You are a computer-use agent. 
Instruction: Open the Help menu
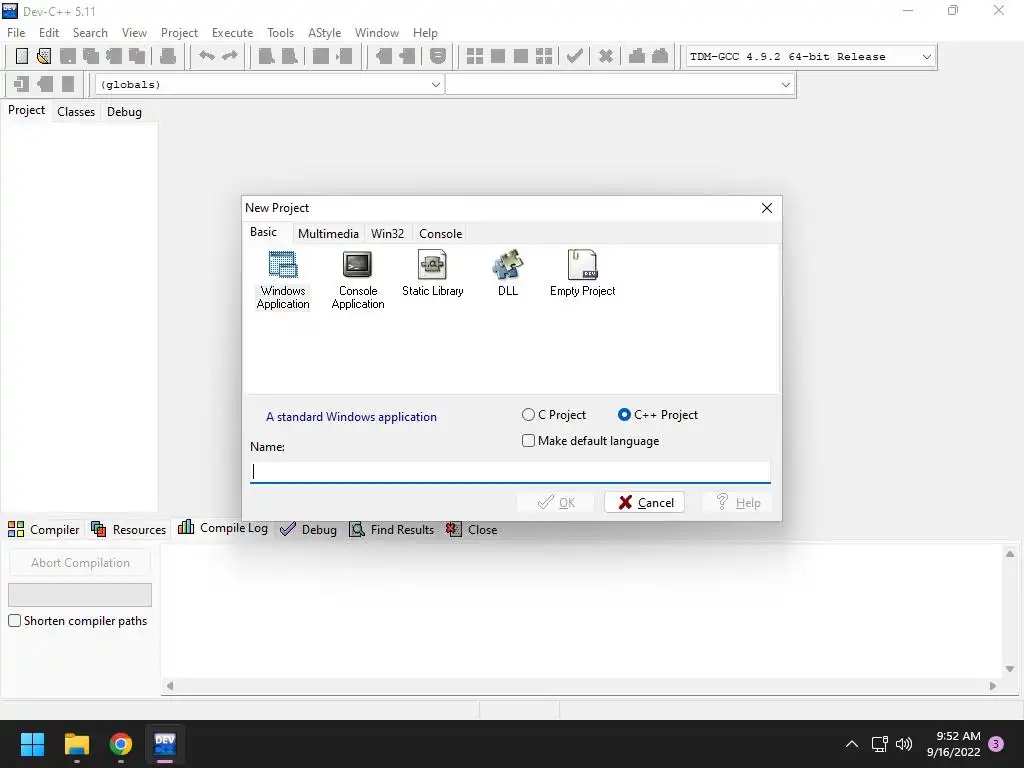tap(425, 33)
